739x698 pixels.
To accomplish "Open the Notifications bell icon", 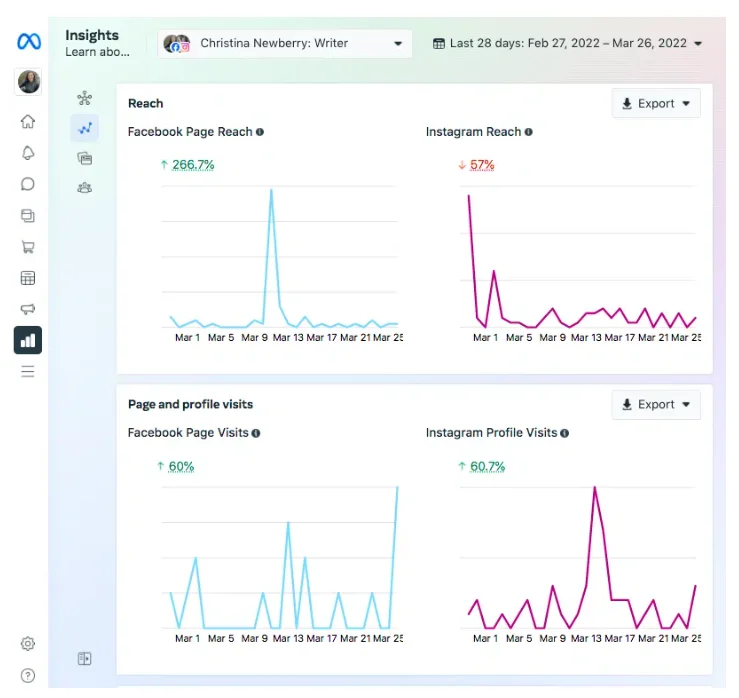I will click(28, 153).
